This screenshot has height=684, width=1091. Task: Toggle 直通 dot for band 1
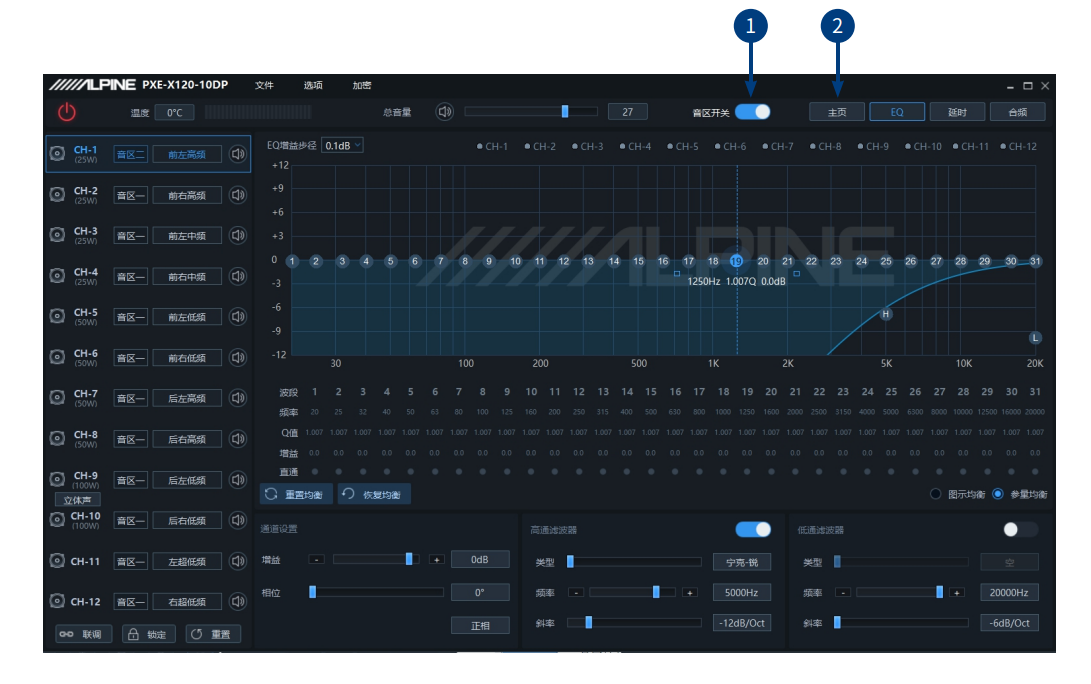coord(314,472)
